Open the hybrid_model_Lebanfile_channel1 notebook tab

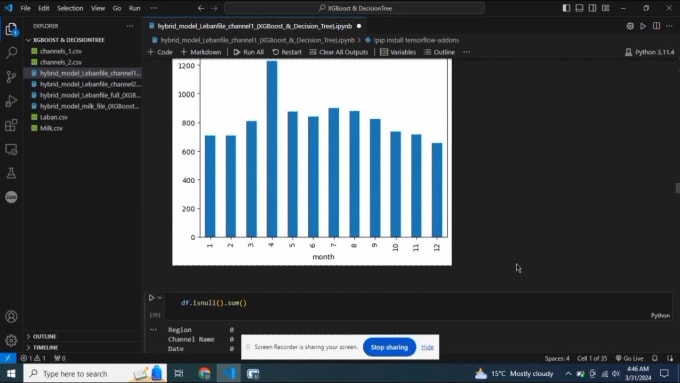tap(255, 26)
